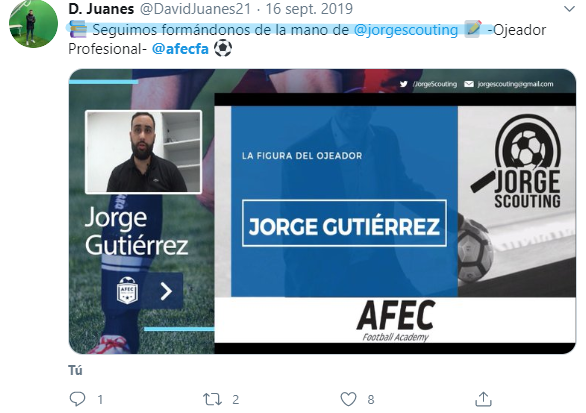
Task: Click the JORGE GUTIÉRREZ title box
Action: (344, 223)
